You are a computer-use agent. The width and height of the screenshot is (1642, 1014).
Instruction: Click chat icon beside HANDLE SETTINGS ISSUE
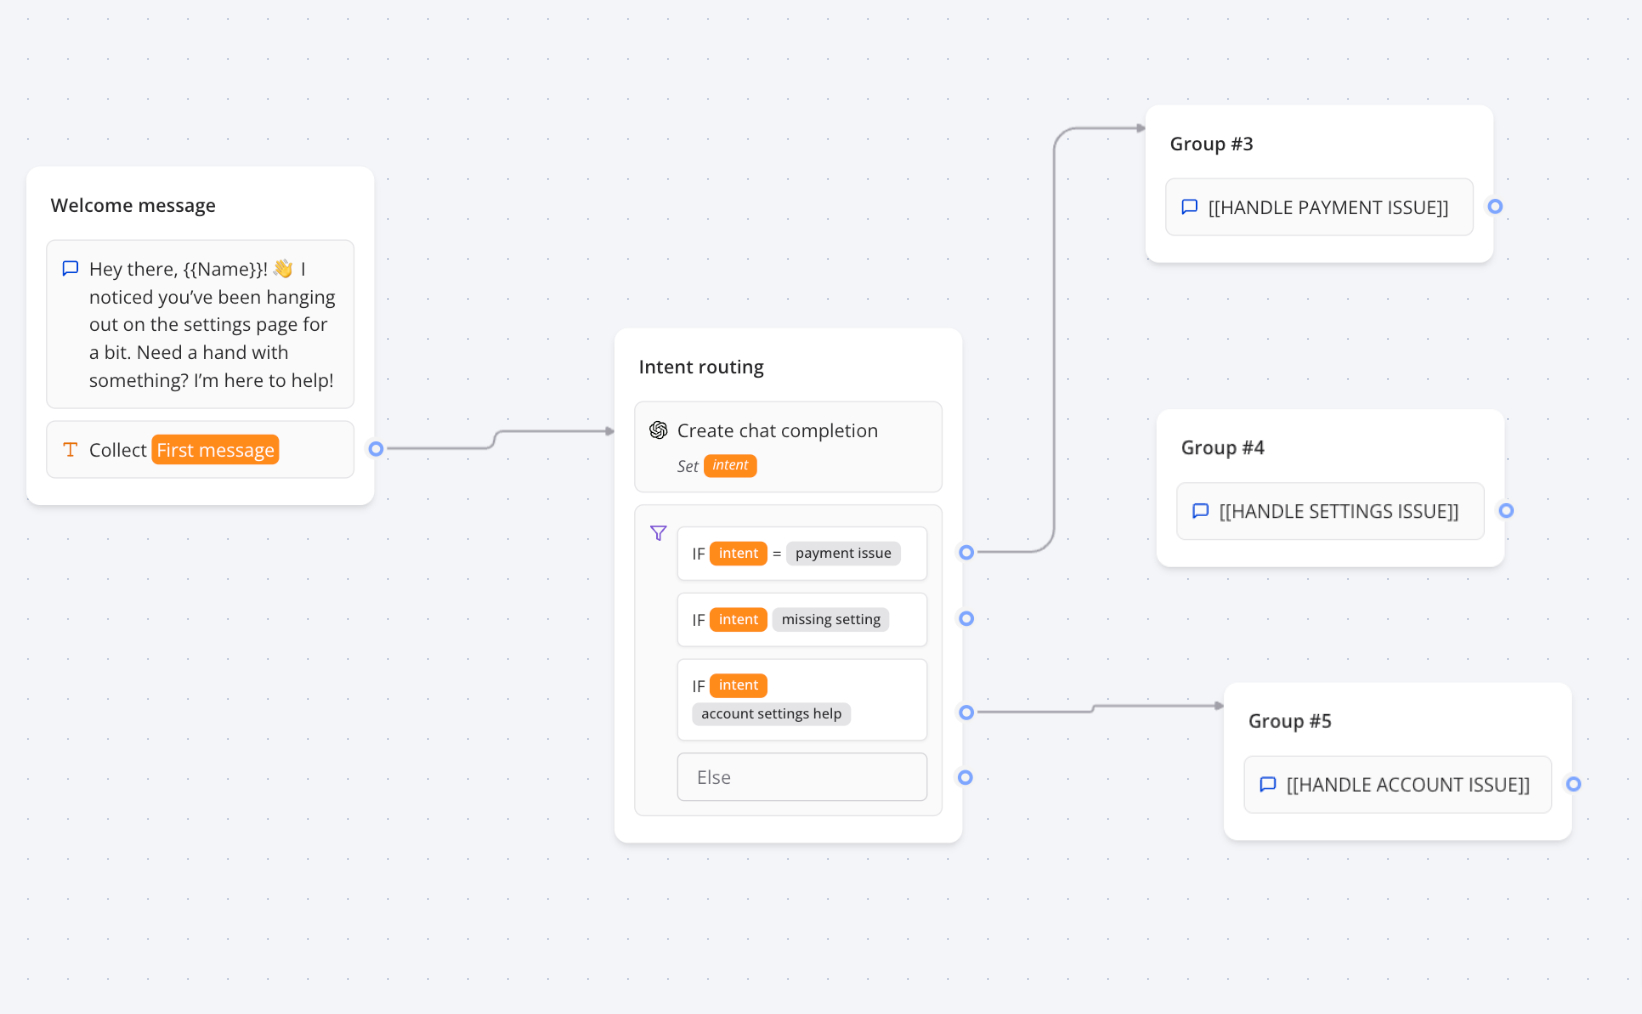1200,511
